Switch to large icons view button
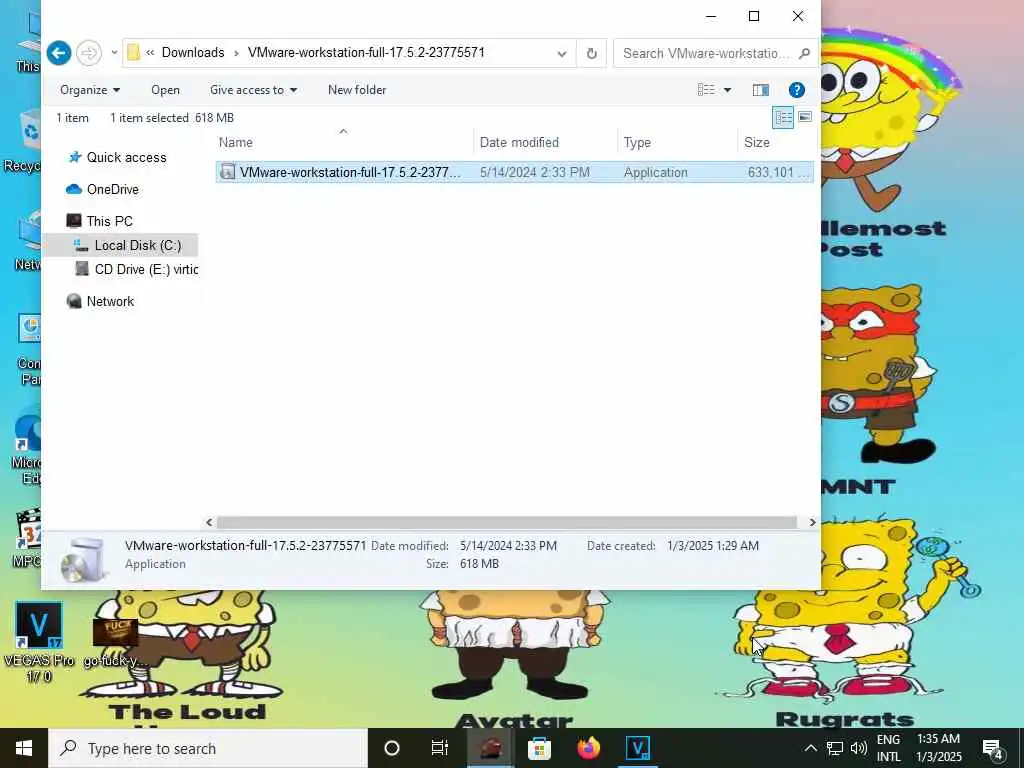The image size is (1024, 768). click(x=805, y=118)
